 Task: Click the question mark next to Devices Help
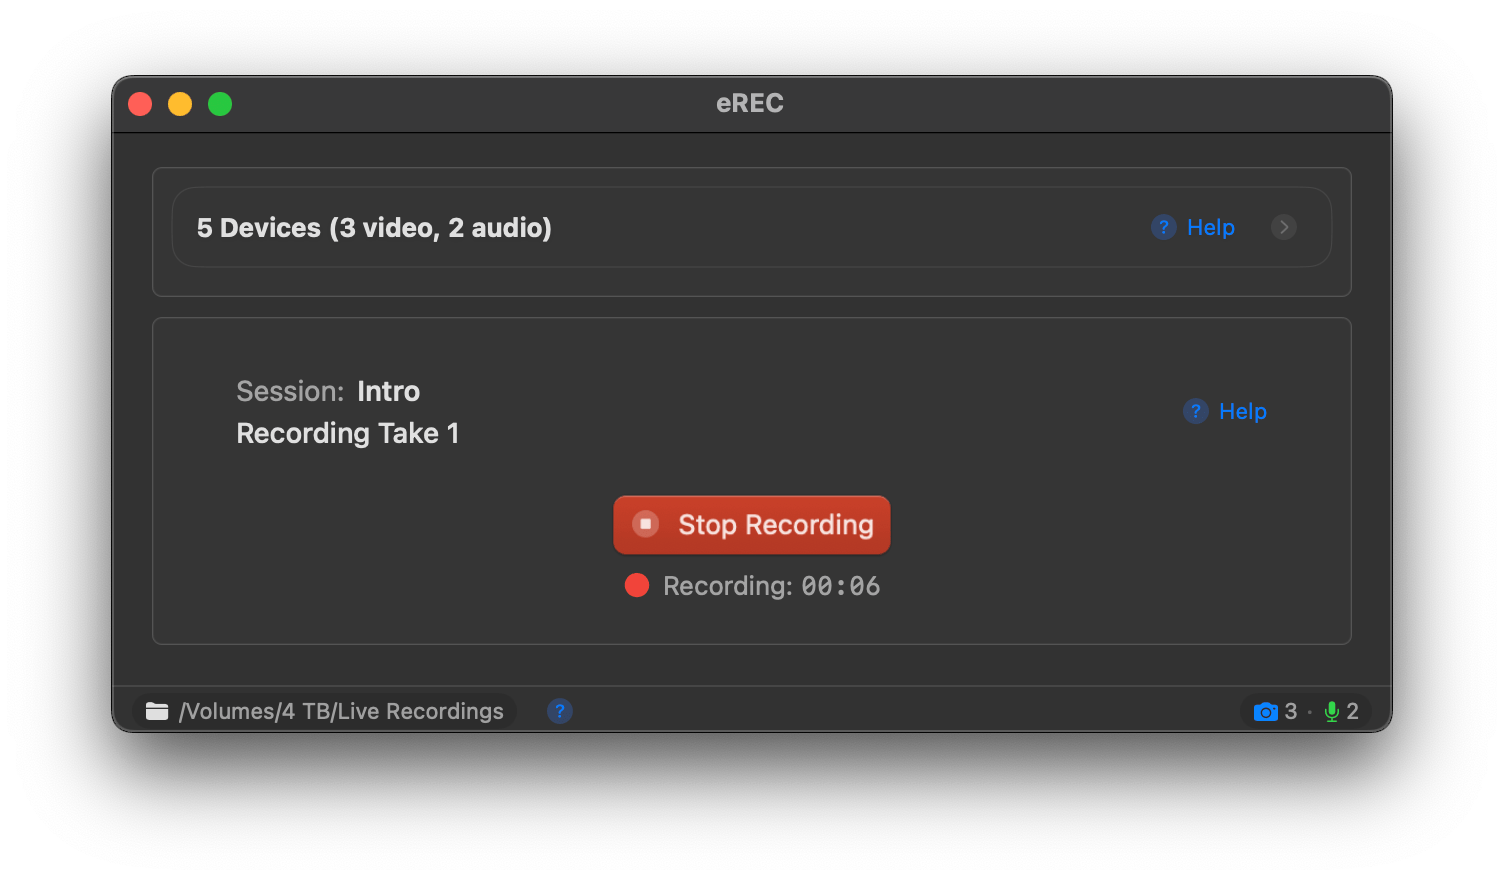(x=1163, y=227)
